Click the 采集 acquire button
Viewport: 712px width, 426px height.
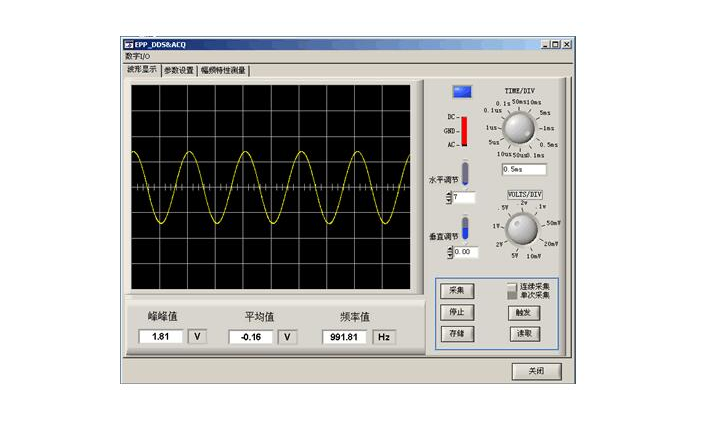(x=457, y=291)
